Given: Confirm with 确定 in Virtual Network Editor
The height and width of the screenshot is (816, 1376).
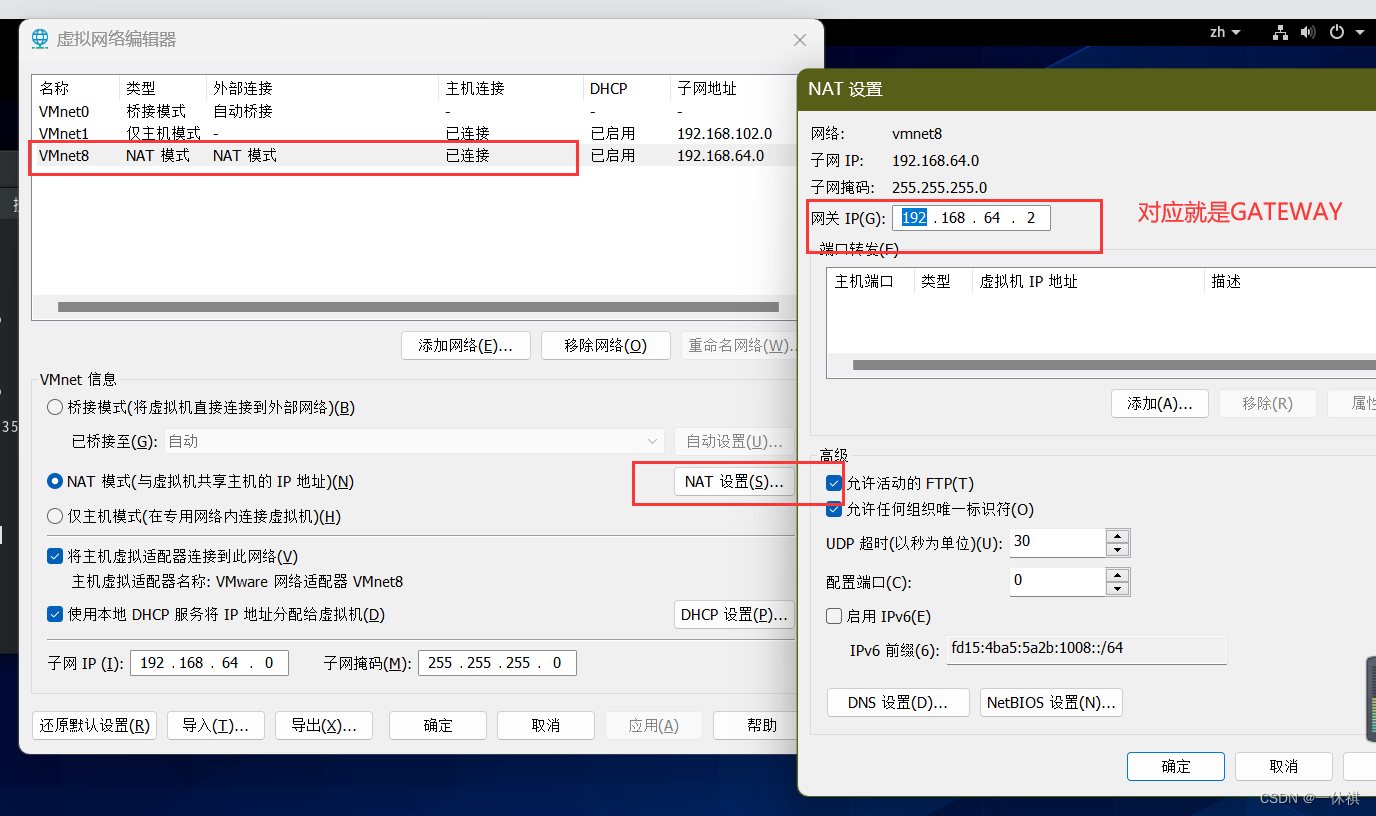Looking at the screenshot, I should click(438, 725).
